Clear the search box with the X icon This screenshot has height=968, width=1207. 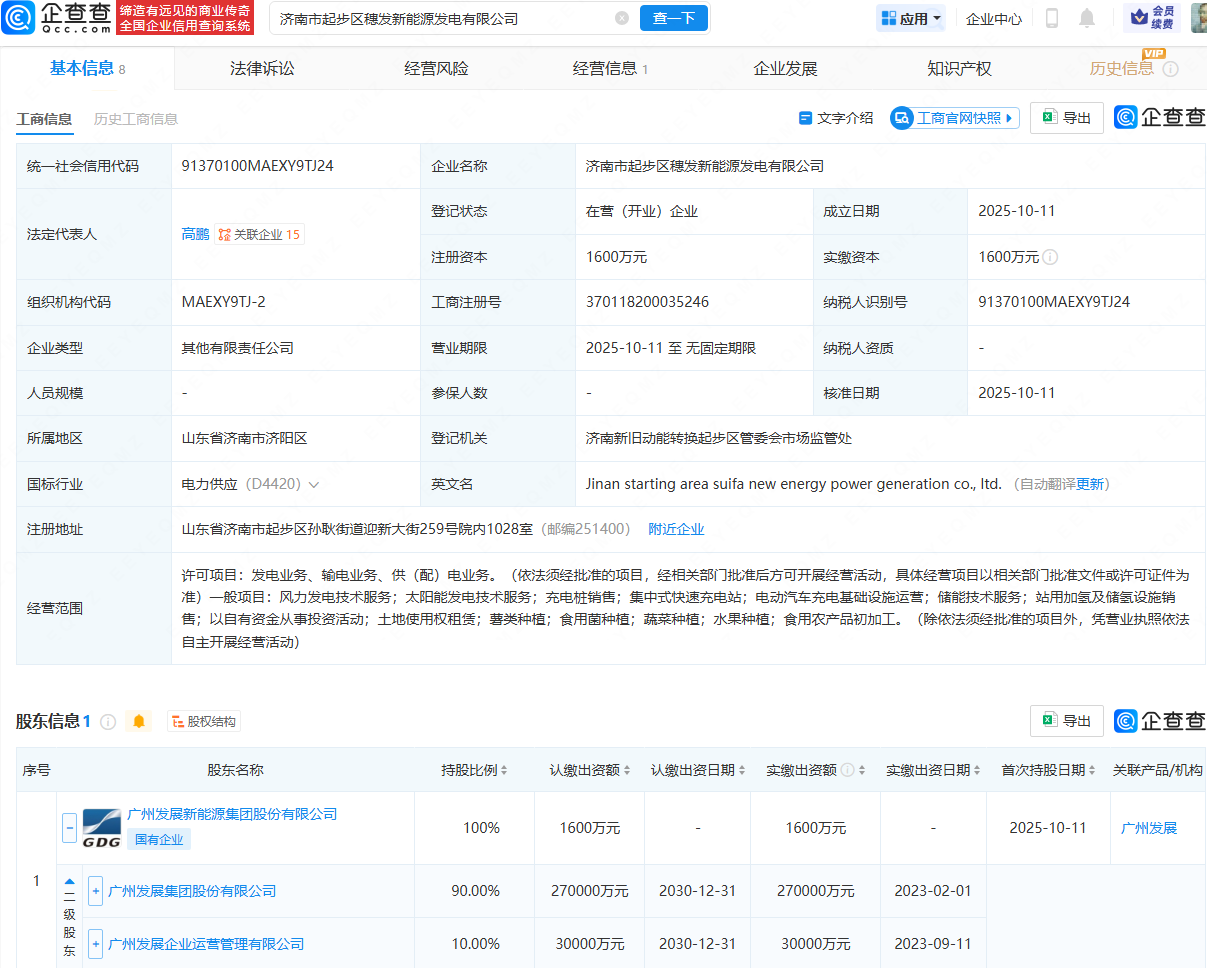622,18
